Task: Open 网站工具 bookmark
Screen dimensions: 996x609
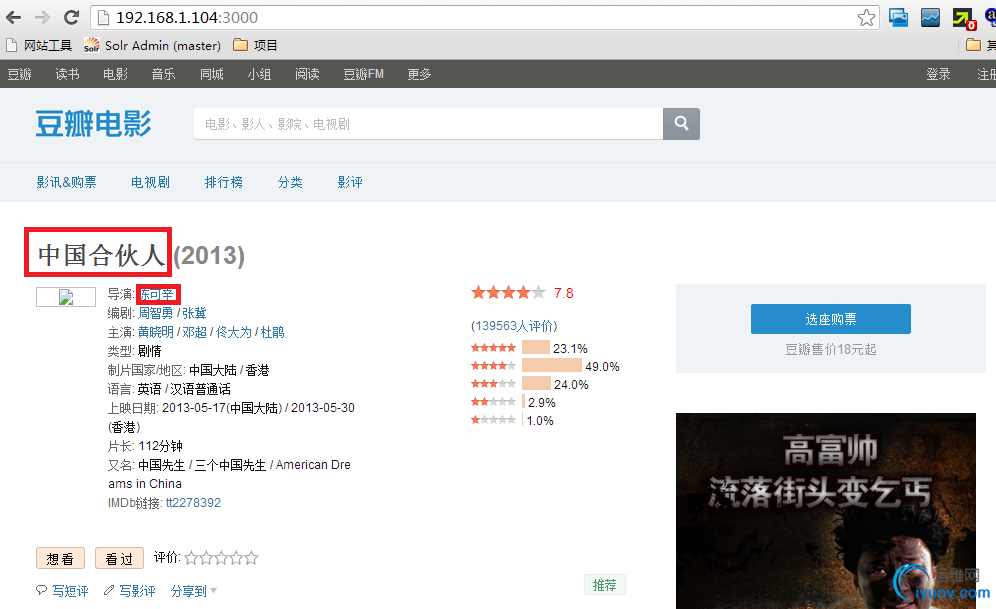Action: click(39, 45)
